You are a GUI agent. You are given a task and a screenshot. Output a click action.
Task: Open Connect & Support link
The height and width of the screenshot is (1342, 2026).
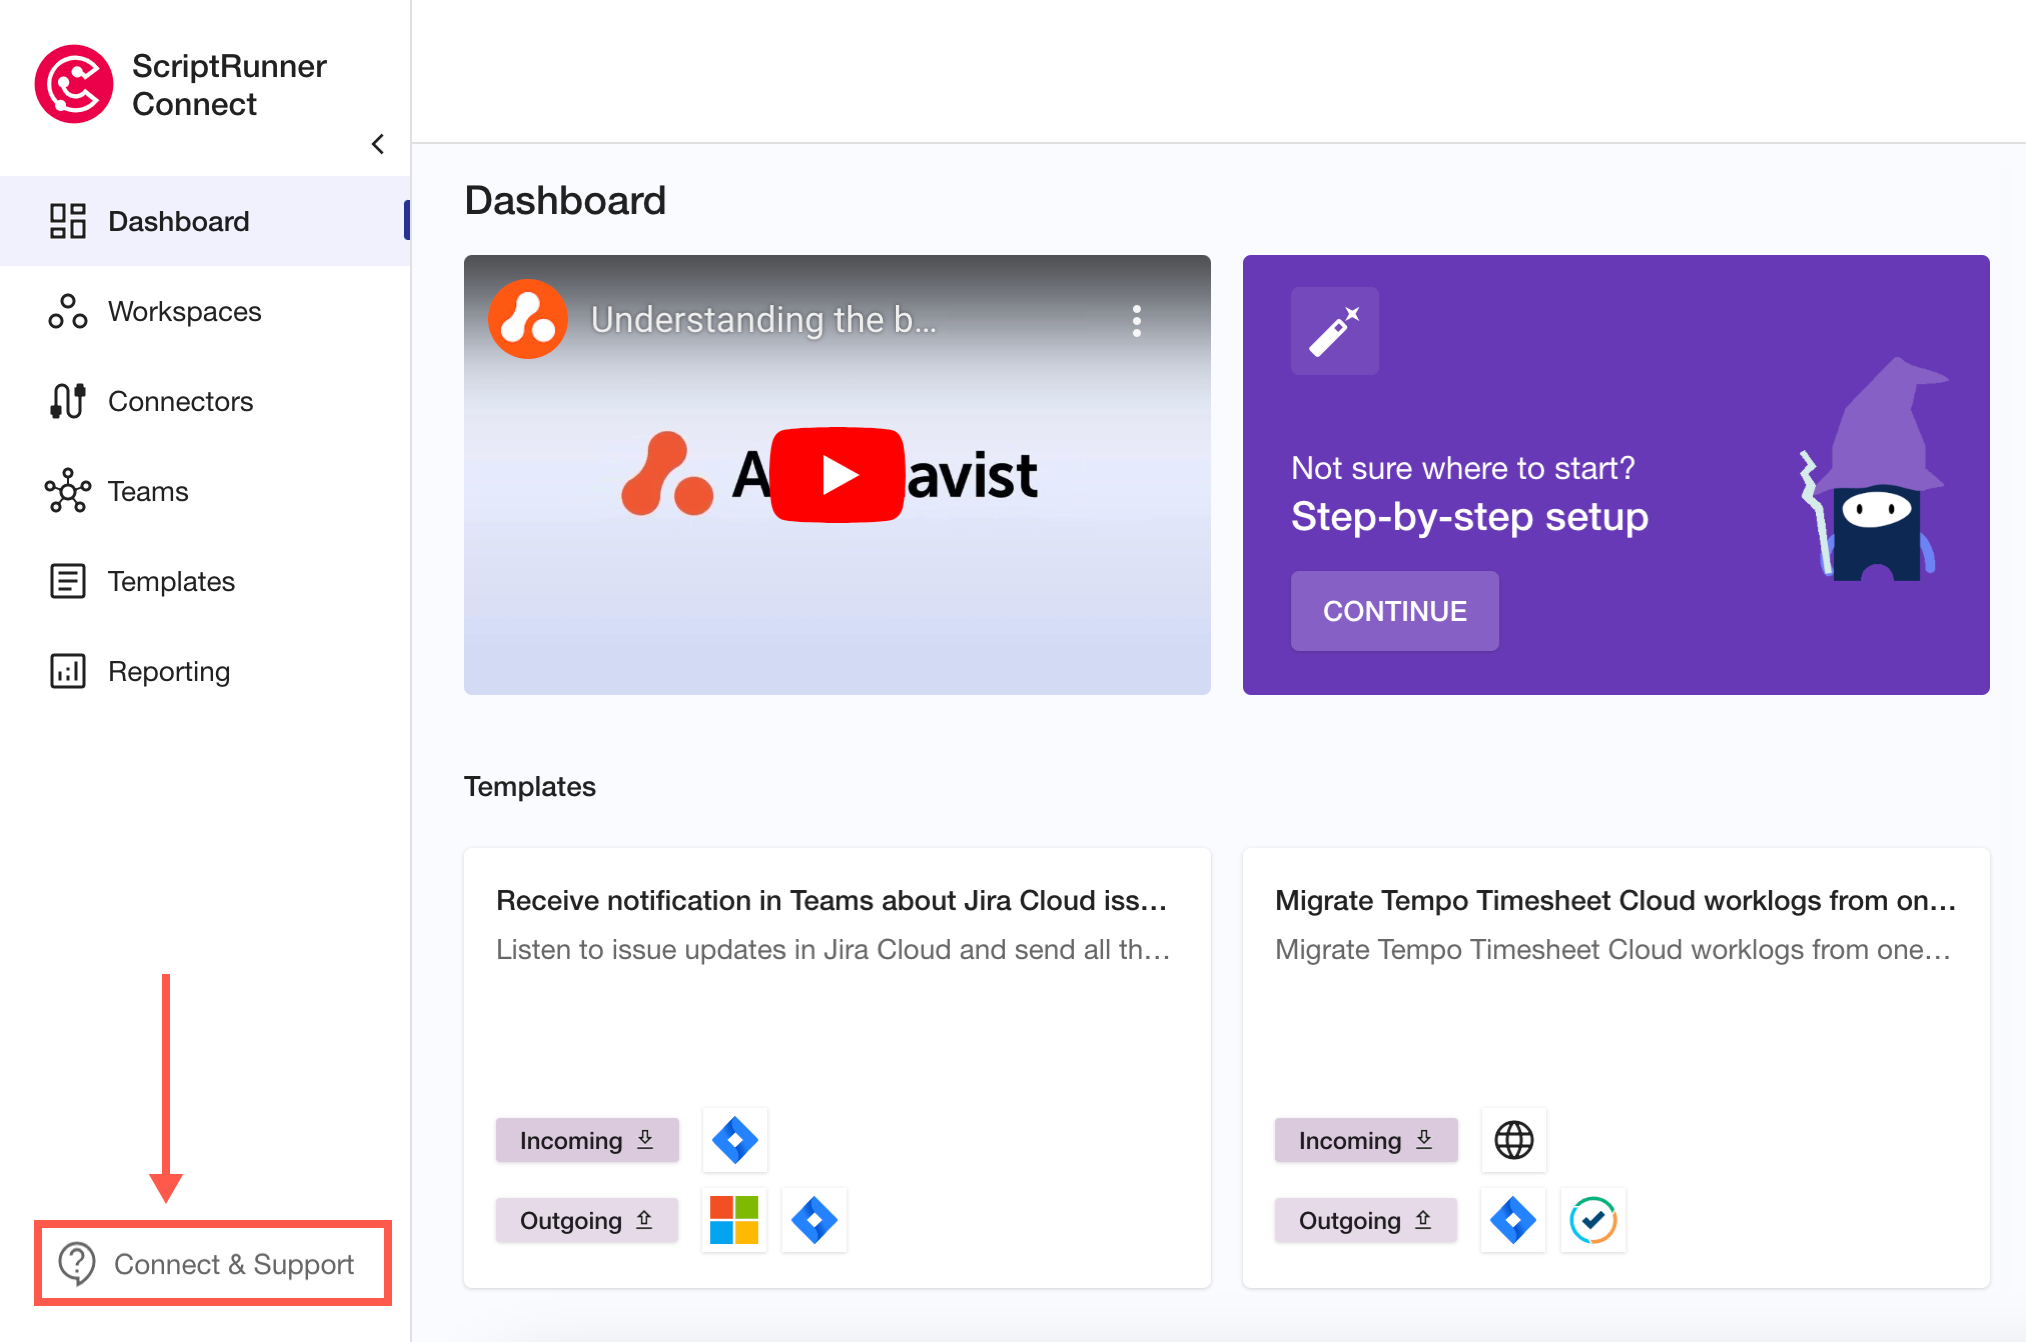pos(213,1264)
